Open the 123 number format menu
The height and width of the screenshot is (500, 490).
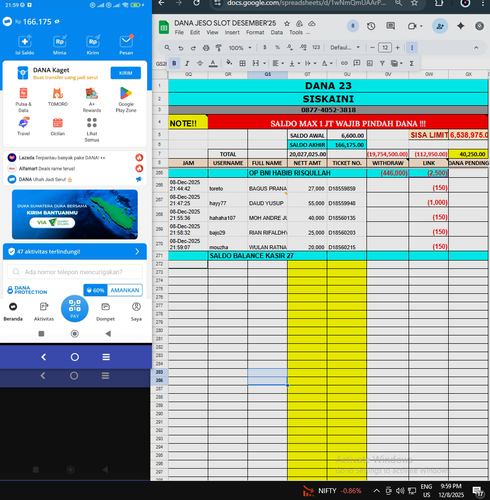[x=316, y=47]
